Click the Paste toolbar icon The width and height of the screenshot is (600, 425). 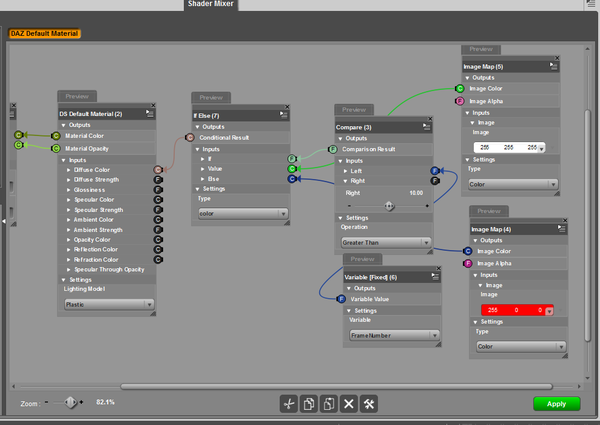[329, 404]
